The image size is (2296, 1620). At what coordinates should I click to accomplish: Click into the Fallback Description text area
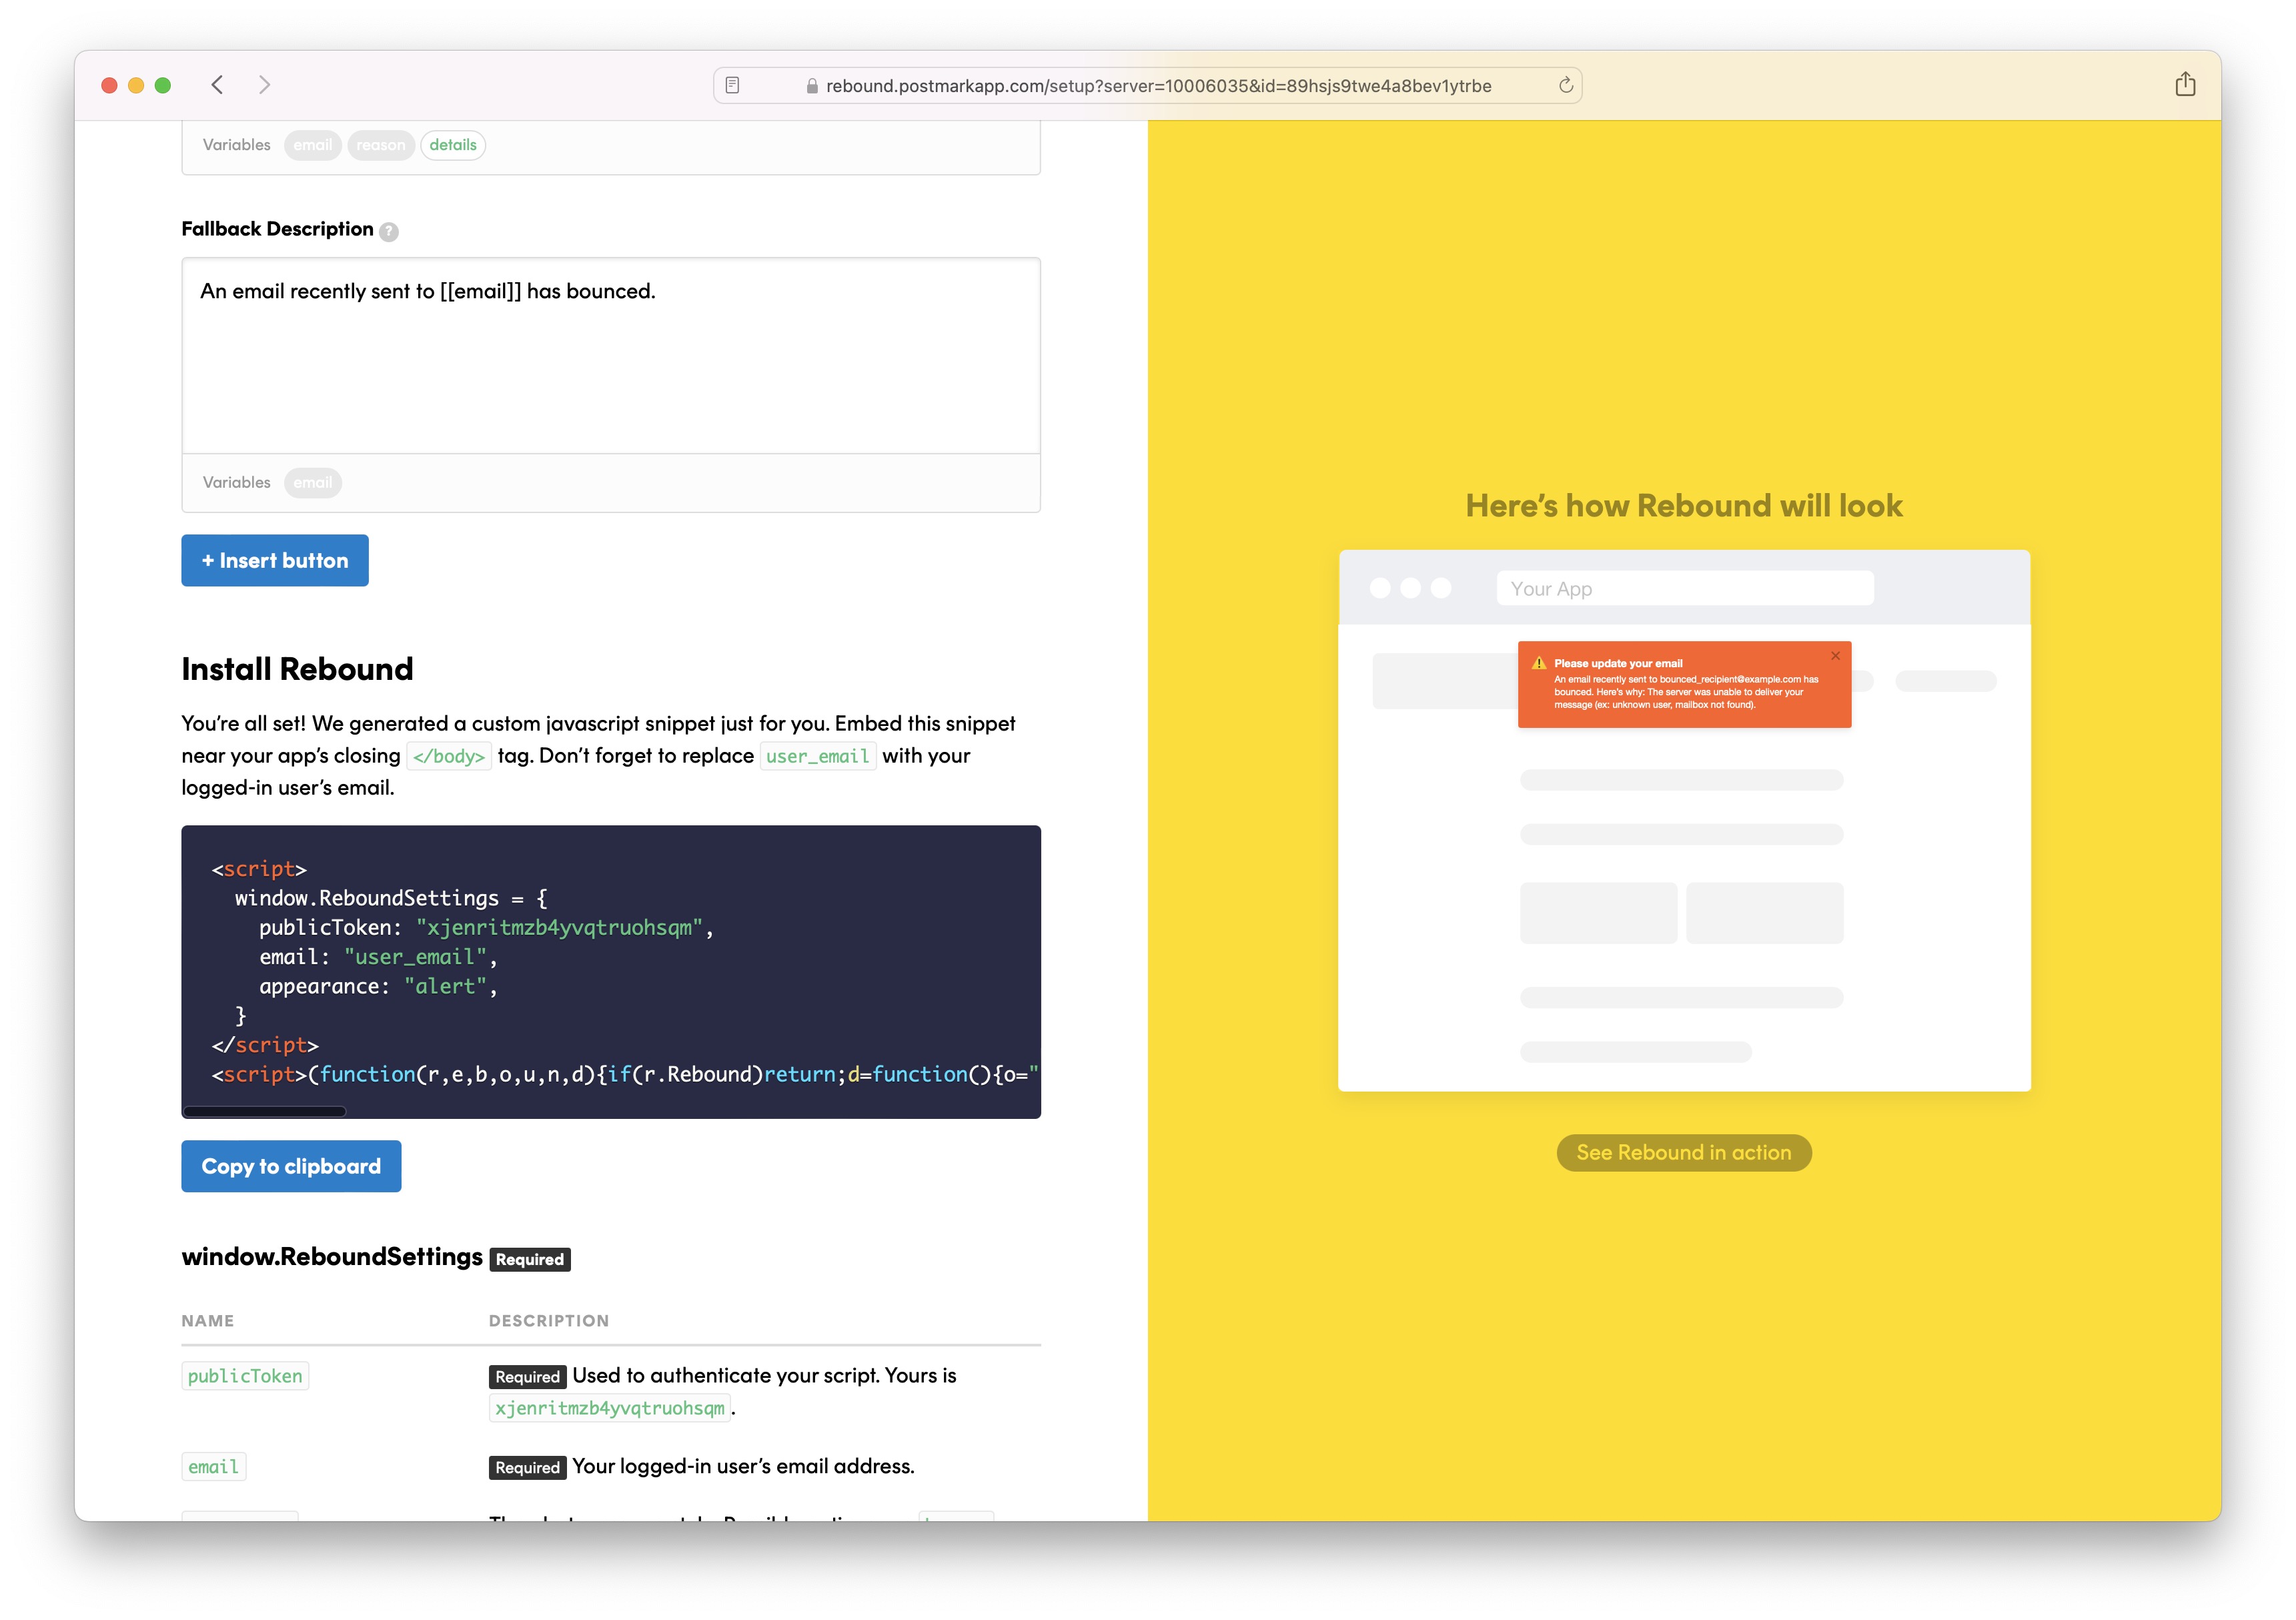point(611,356)
